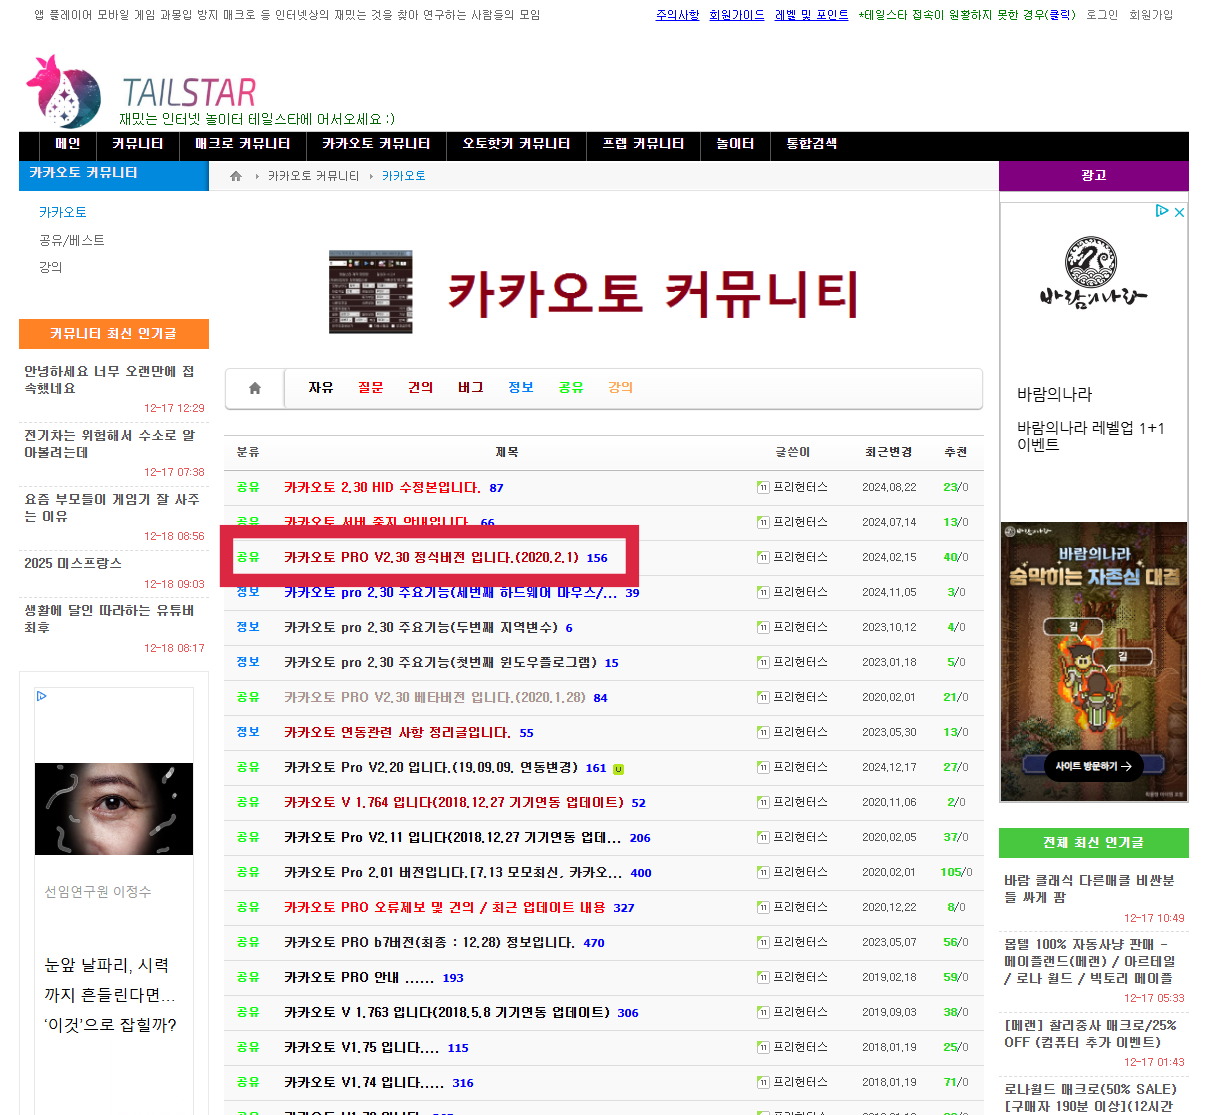Open popular post 생활에 달인 따라하는 유튜버 최후
The width and height of the screenshot is (1218, 1115).
[110, 619]
